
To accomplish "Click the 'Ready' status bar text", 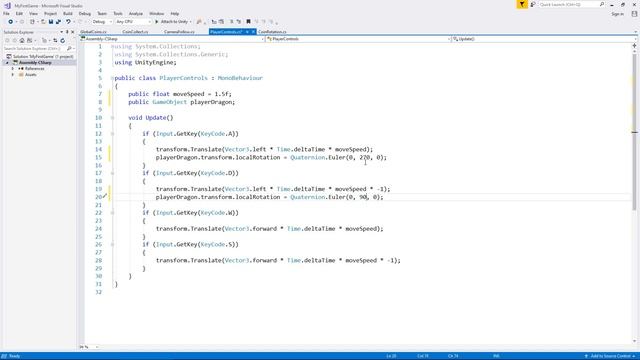I will (14, 356).
